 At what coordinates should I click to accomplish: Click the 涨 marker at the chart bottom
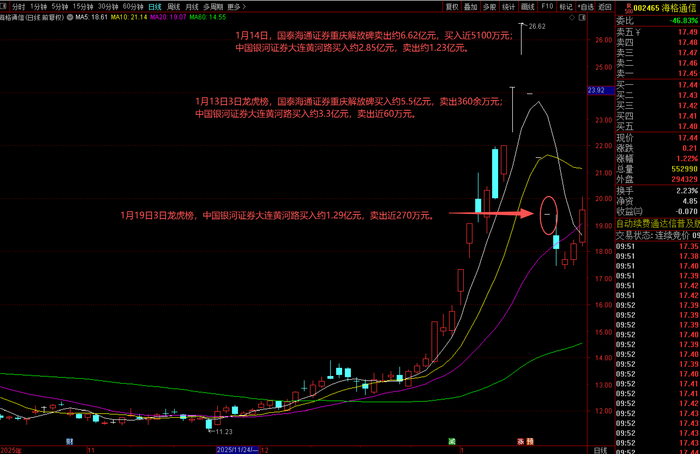coord(521,442)
